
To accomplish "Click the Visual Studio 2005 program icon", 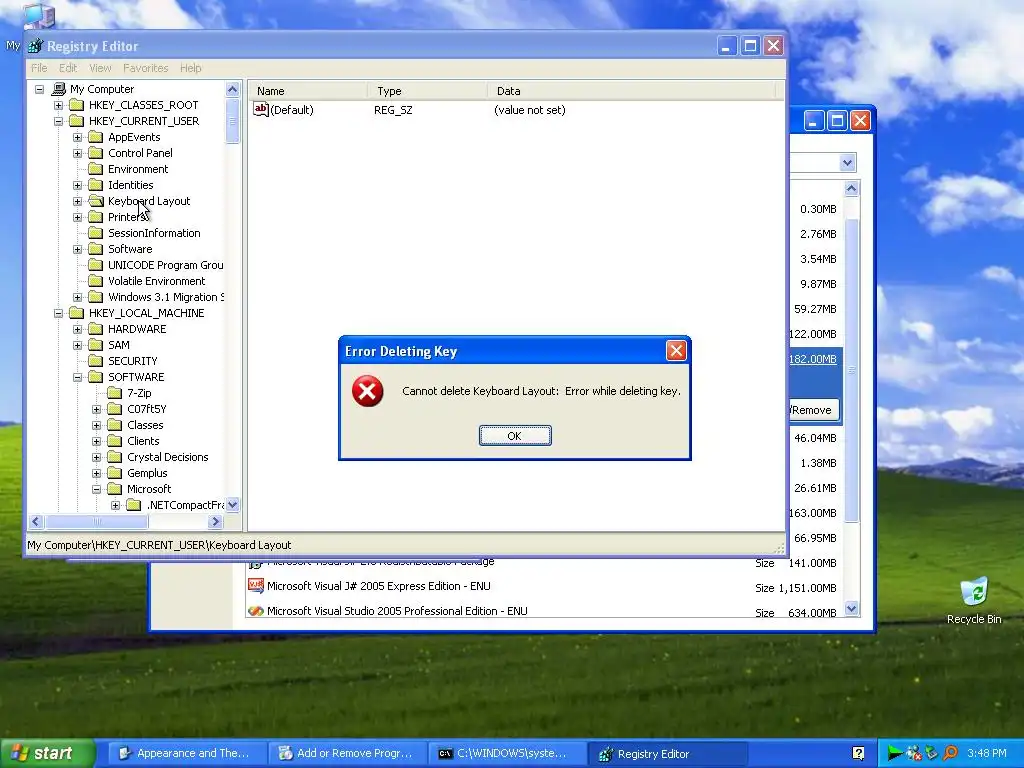I will pos(255,611).
